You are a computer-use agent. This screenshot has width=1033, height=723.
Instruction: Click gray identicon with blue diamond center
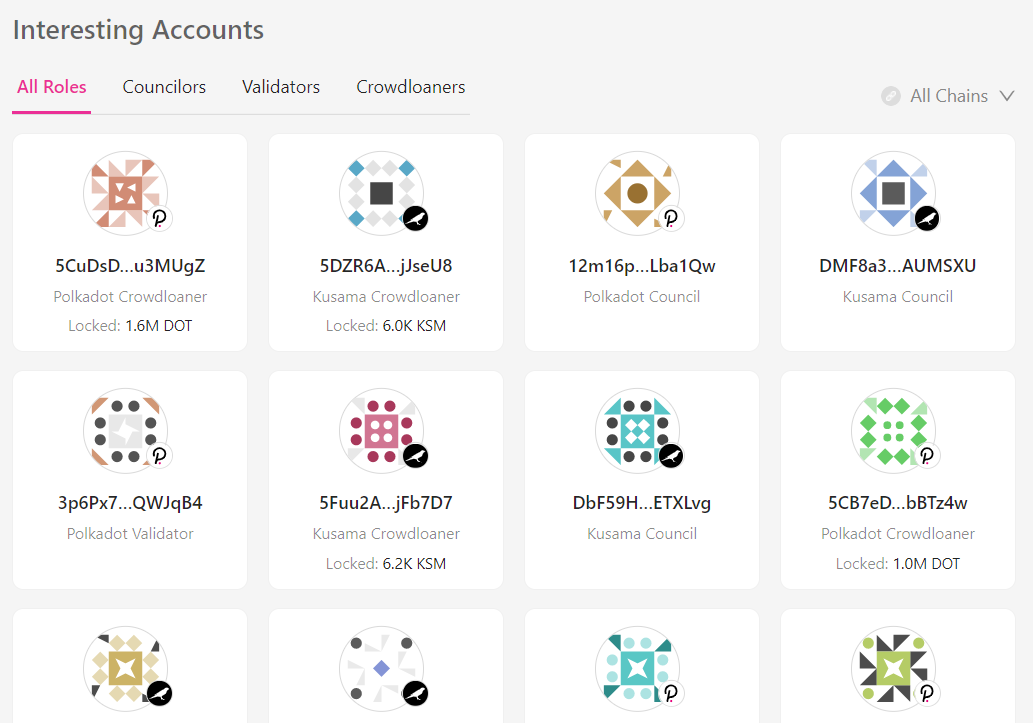click(x=381, y=668)
